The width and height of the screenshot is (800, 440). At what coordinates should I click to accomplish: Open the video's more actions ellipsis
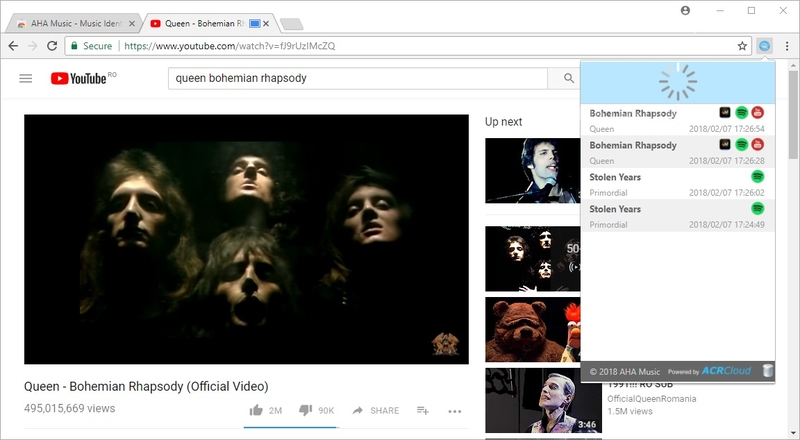(455, 411)
